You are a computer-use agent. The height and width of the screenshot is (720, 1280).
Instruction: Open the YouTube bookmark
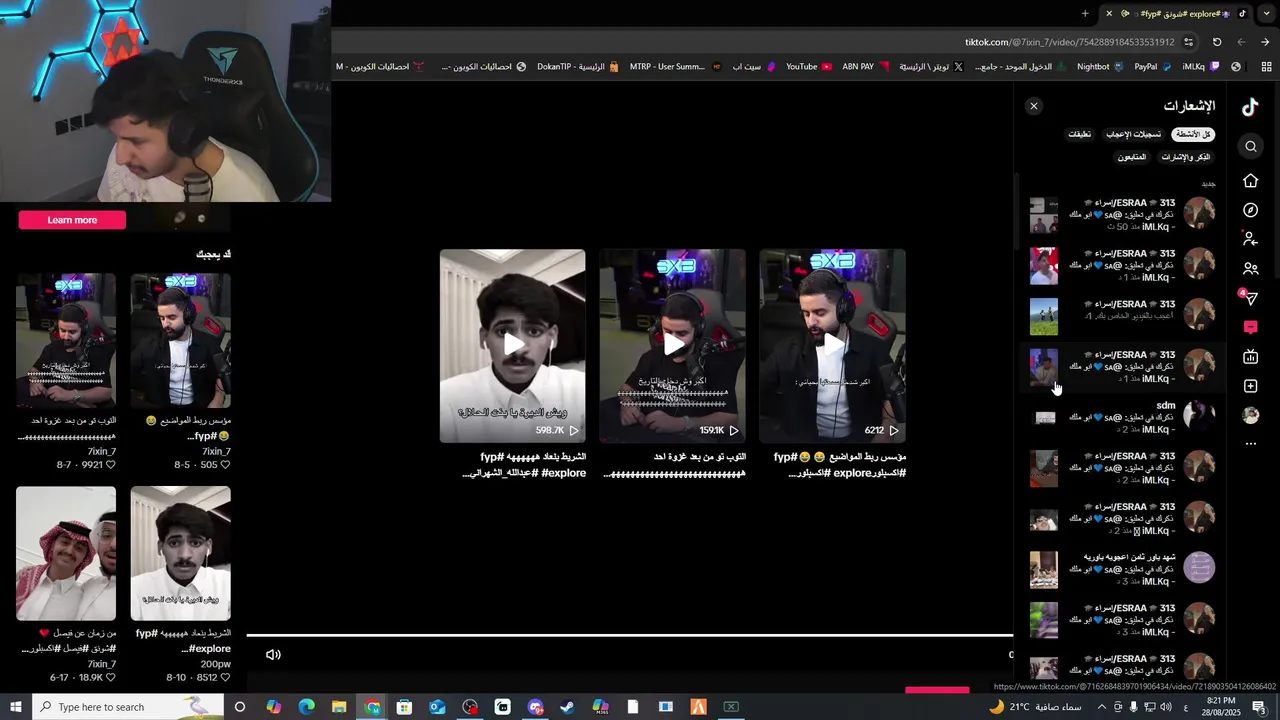click(x=809, y=67)
